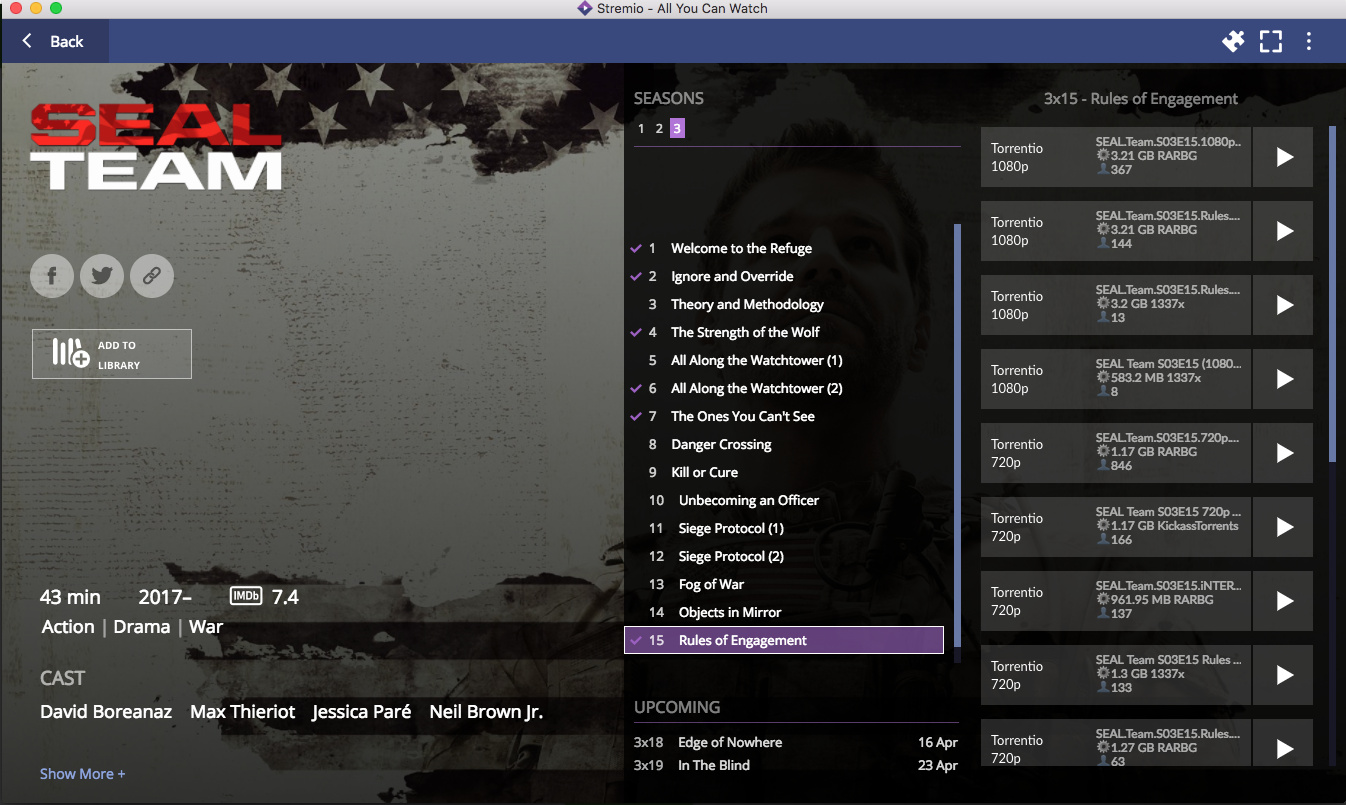Play the 3.2 GB 1337x stream

click(x=1284, y=305)
